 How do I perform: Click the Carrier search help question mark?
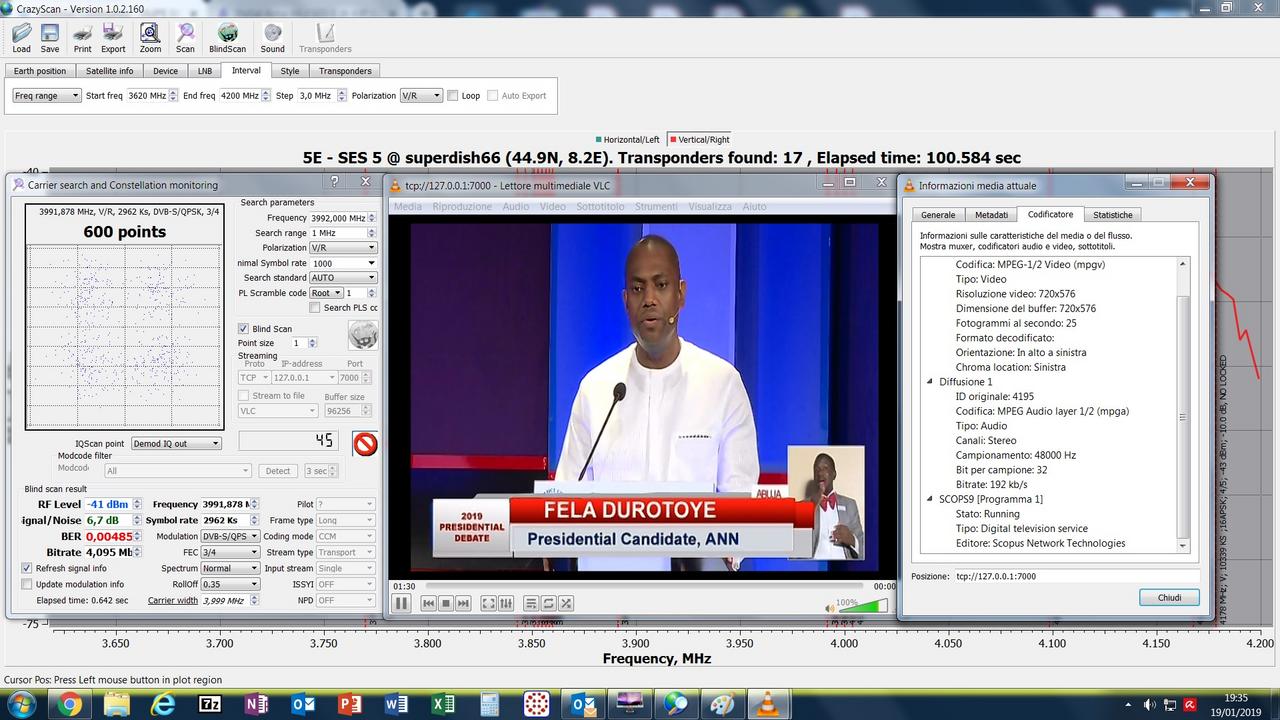[334, 182]
